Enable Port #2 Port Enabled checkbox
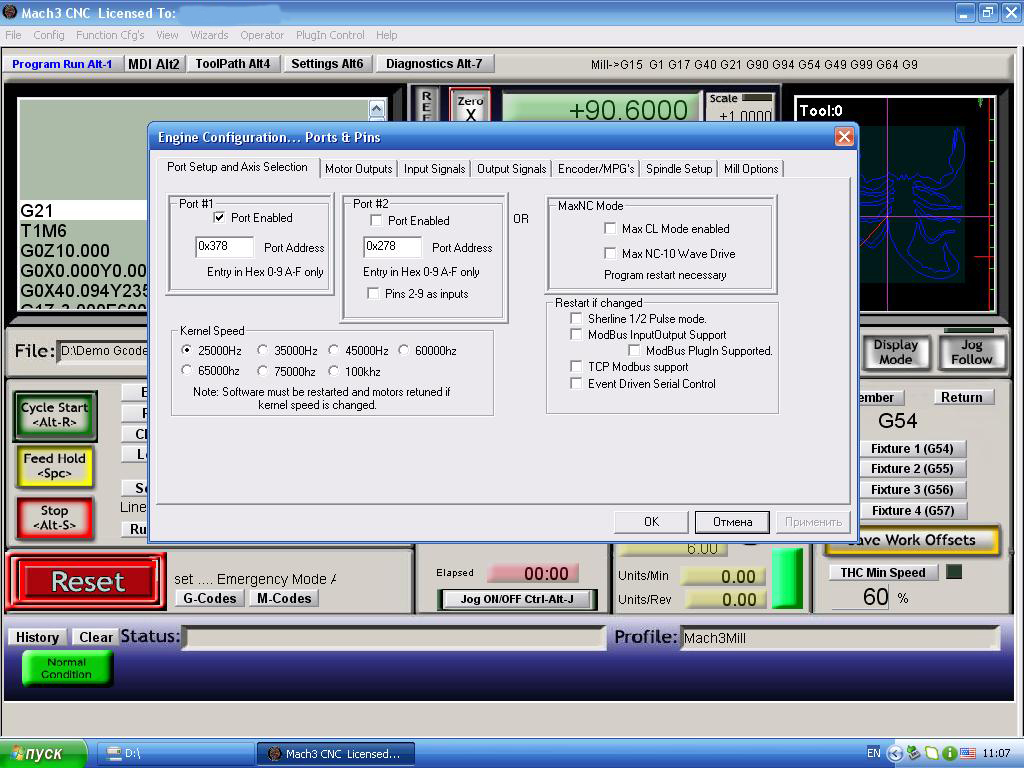 376,220
